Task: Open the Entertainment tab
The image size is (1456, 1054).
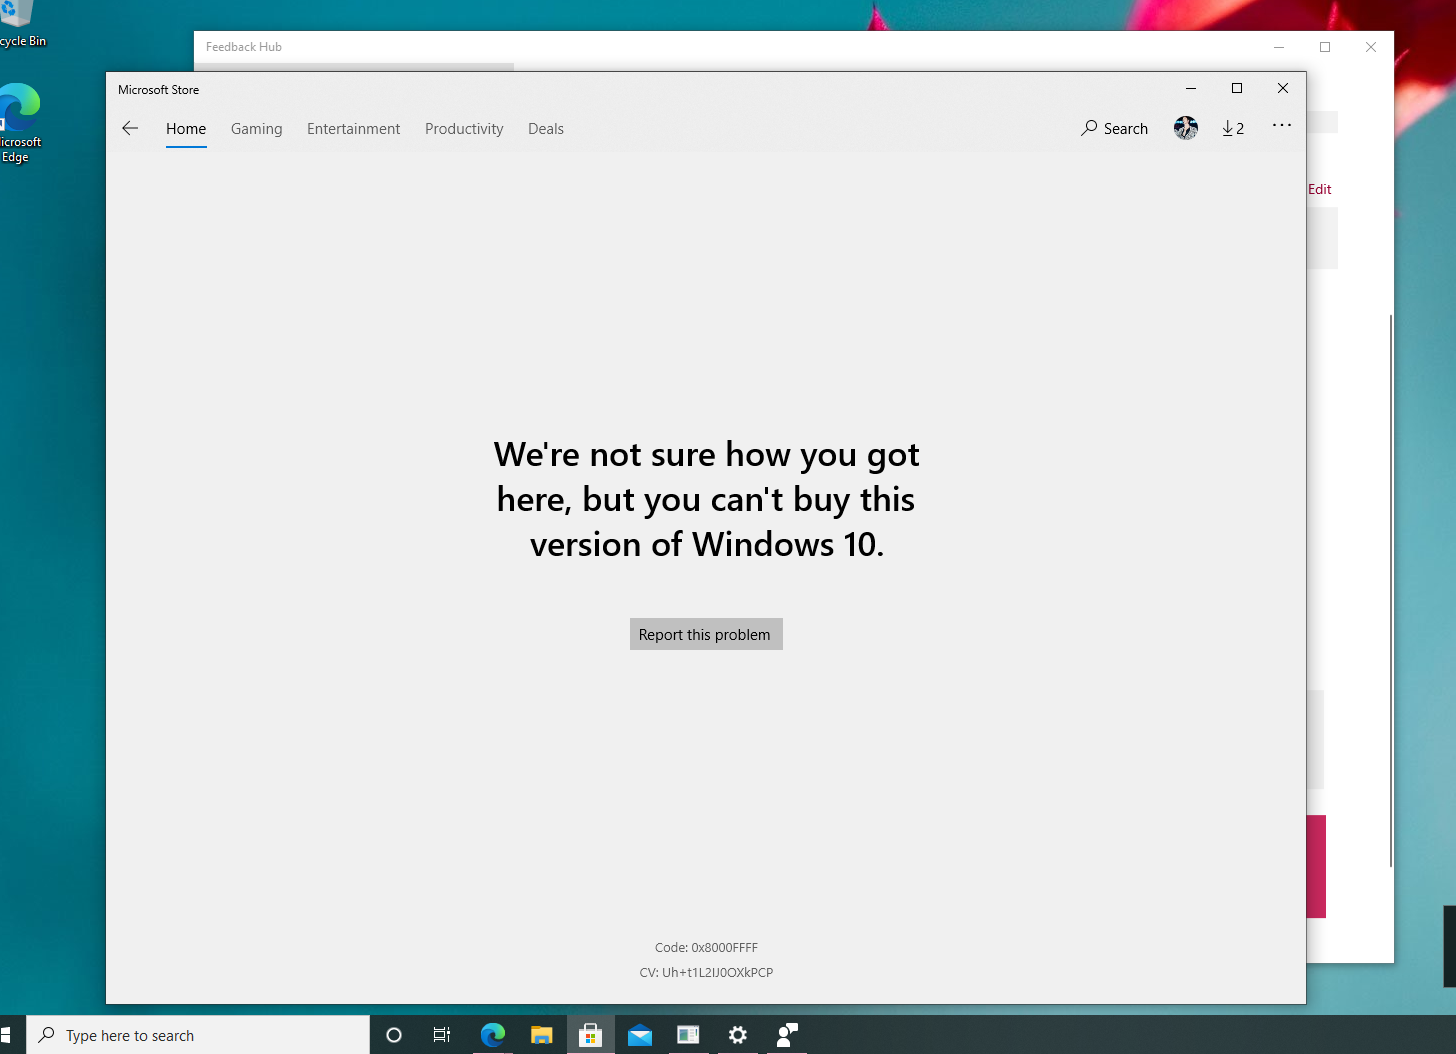Action: pos(353,129)
